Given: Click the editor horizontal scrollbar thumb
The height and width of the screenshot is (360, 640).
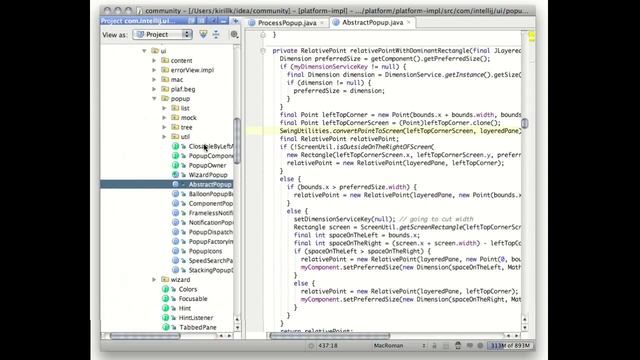Looking at the screenshot, I should pos(329,336).
